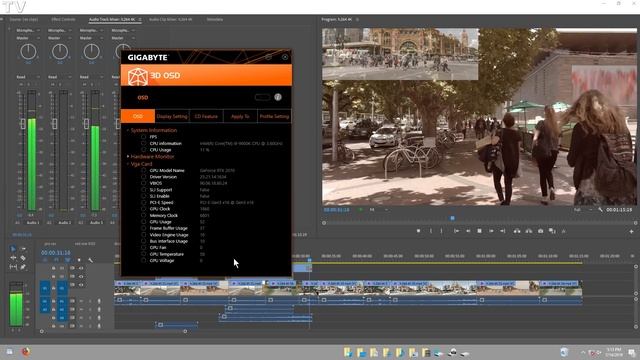Screen dimensions: 640x360
Task: Click the Extract button in Program monitor
Action: click(x=529, y=231)
